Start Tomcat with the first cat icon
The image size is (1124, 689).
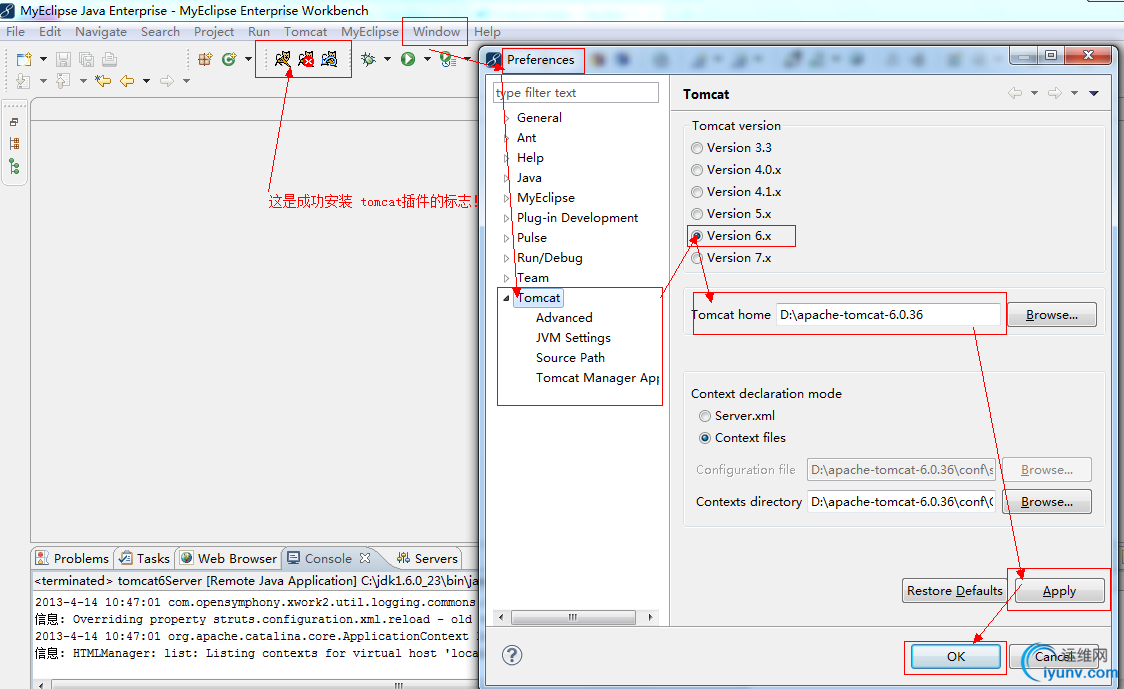pos(283,59)
